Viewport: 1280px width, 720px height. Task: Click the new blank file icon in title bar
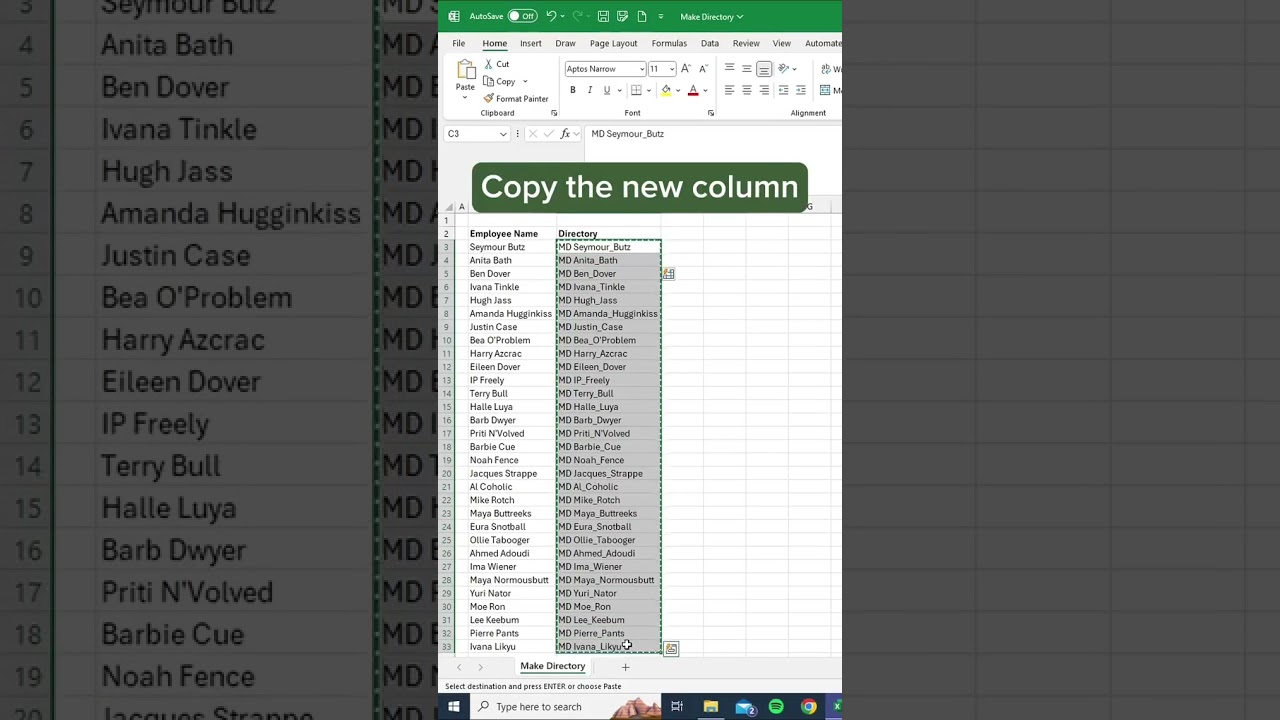(641, 16)
